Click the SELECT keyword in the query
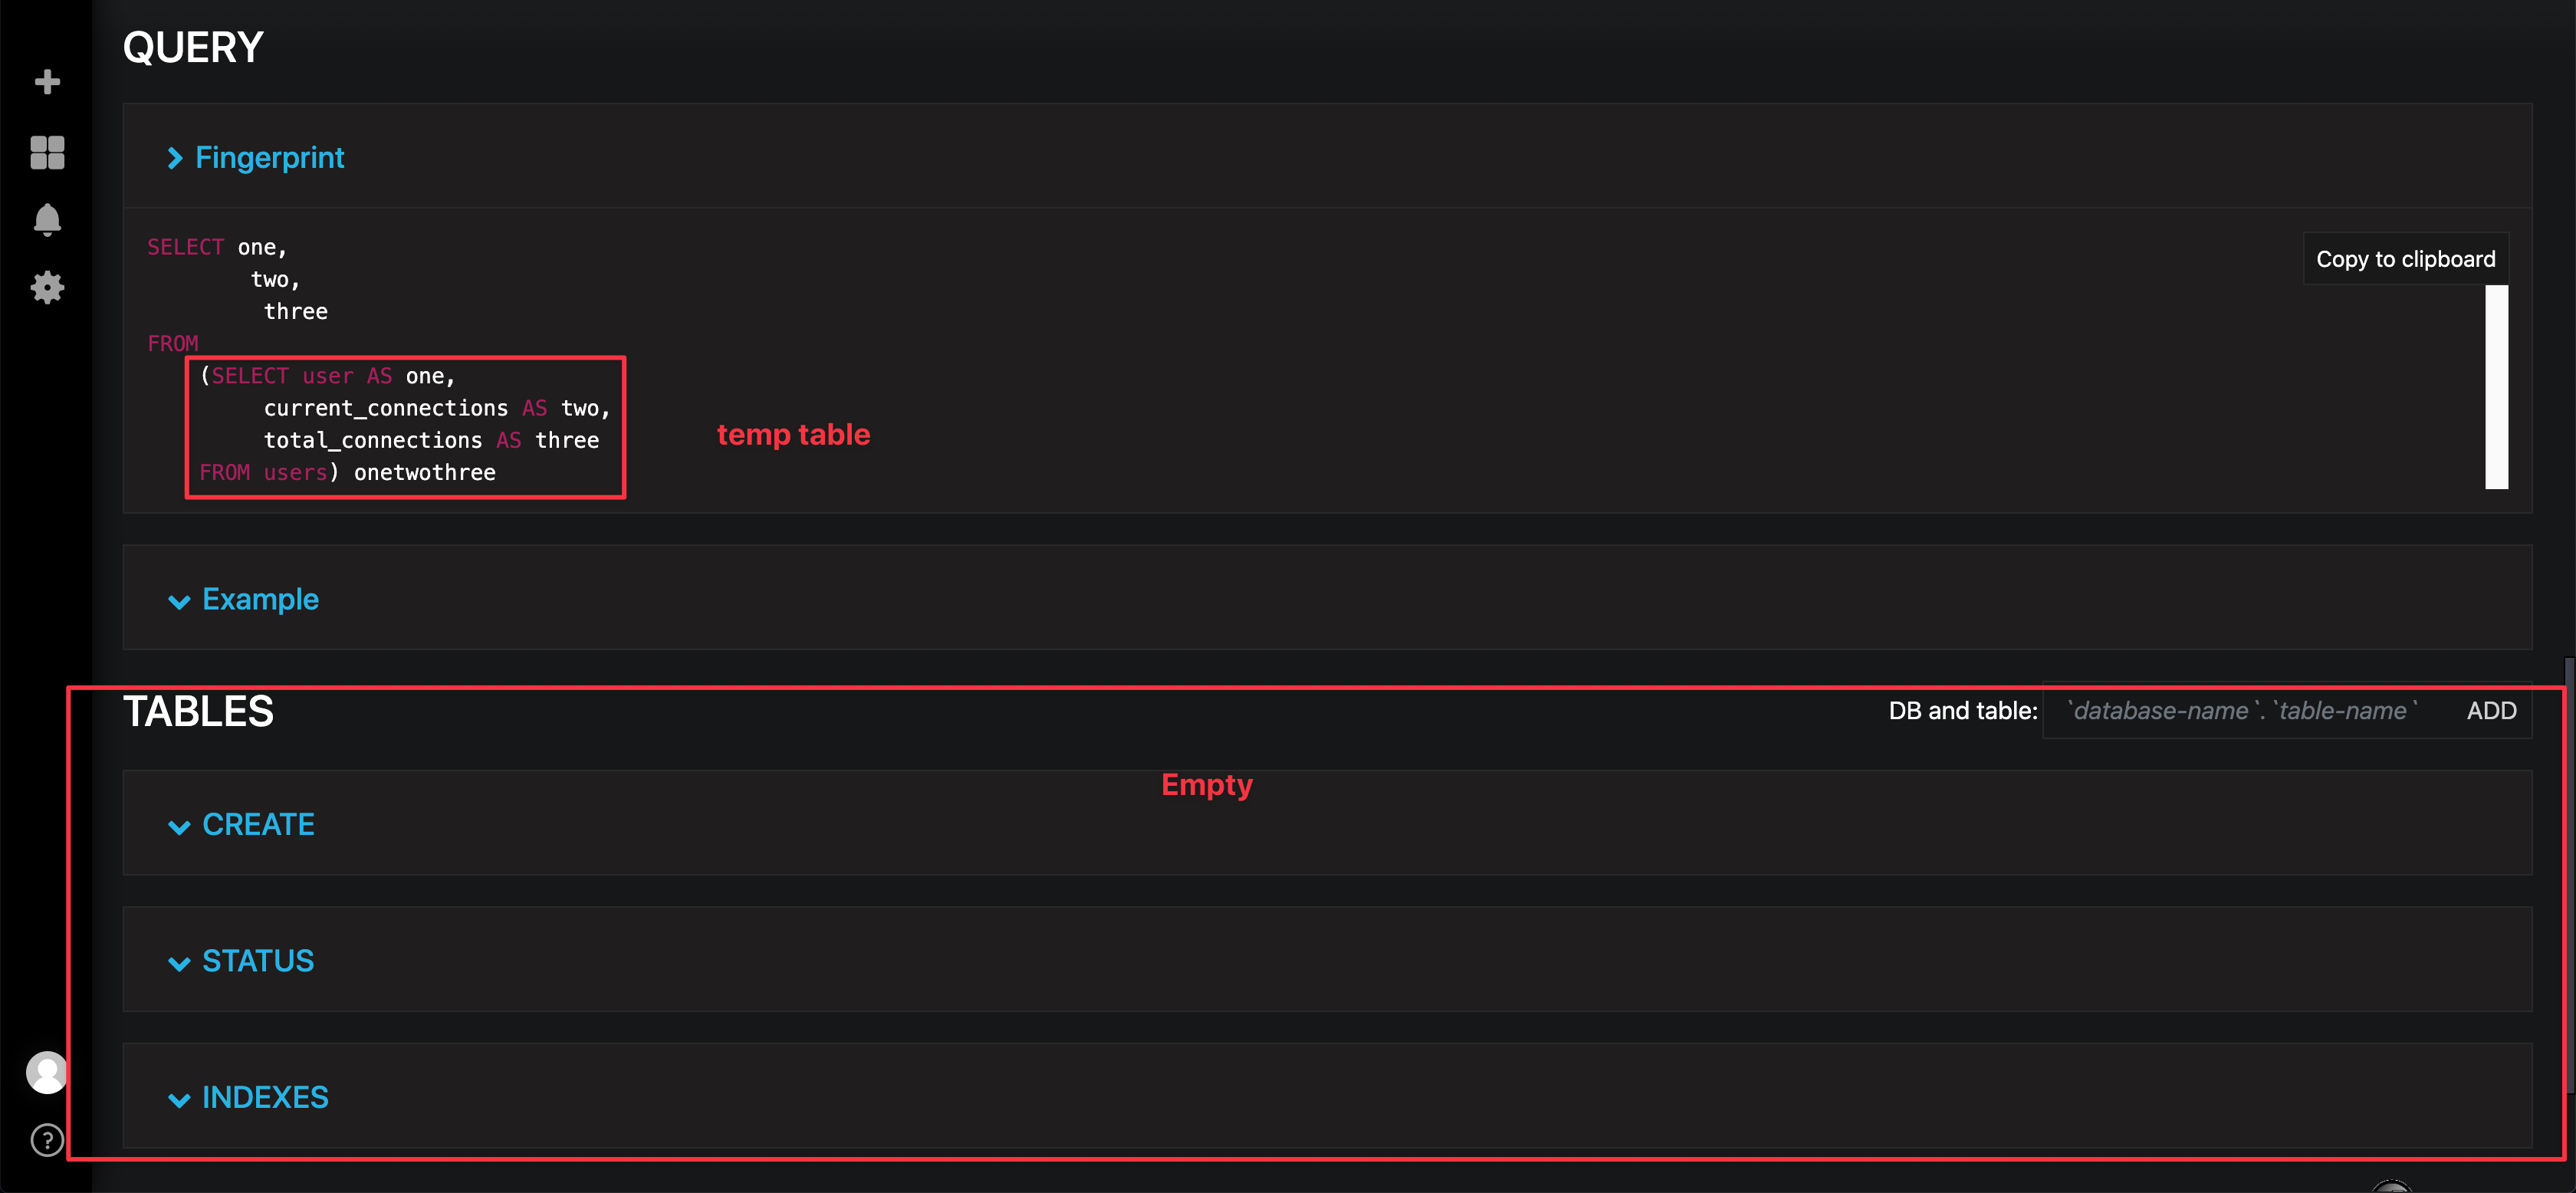 coord(186,246)
